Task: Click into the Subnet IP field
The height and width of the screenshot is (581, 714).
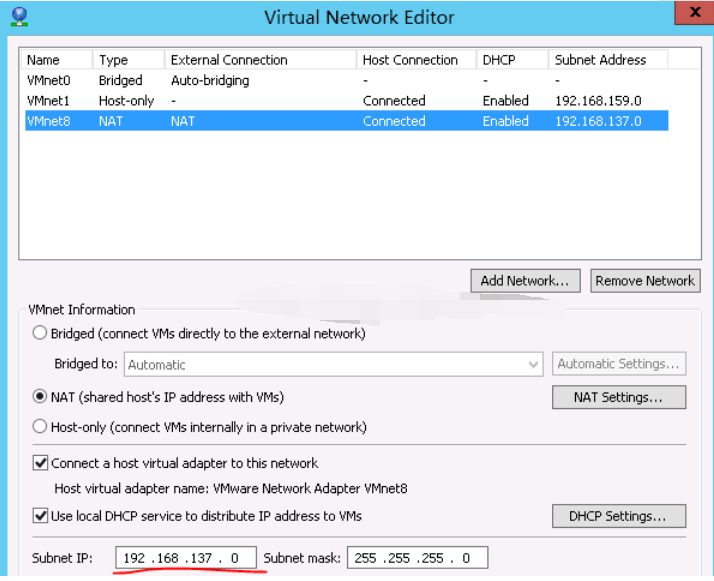Action: (x=186, y=558)
